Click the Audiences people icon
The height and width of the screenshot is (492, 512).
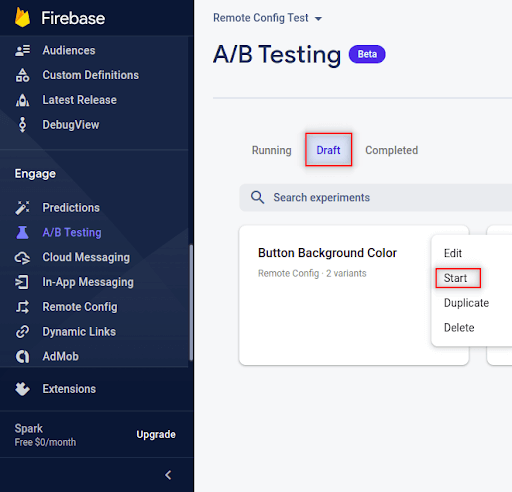(22, 51)
